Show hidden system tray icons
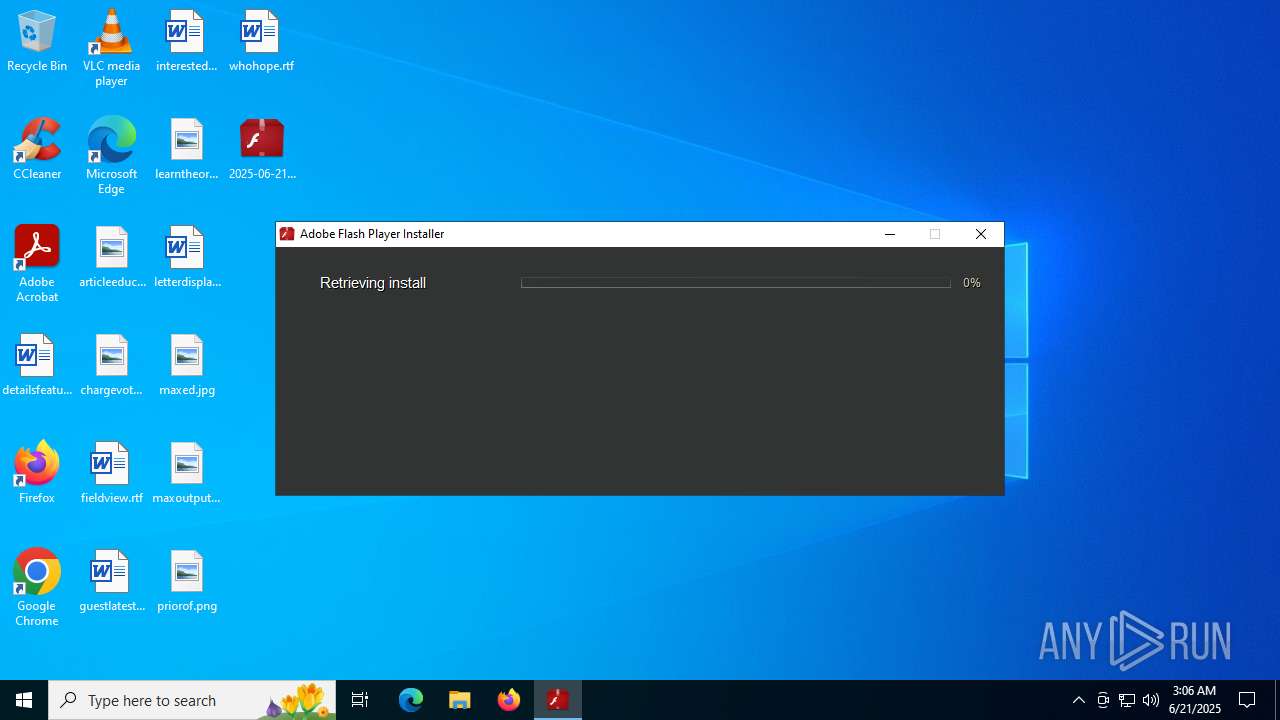Screen dimensions: 1280x720 click(1079, 700)
